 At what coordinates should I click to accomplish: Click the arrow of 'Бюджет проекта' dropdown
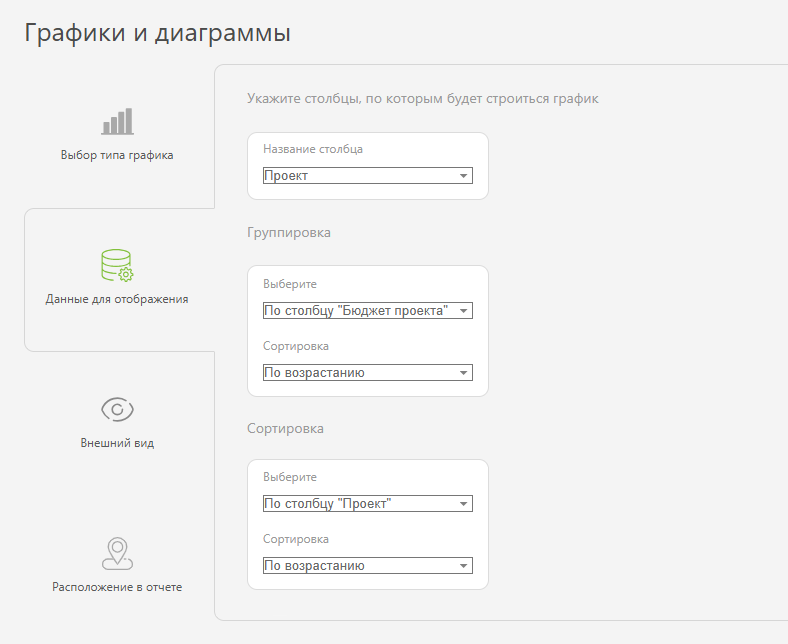tap(463, 311)
